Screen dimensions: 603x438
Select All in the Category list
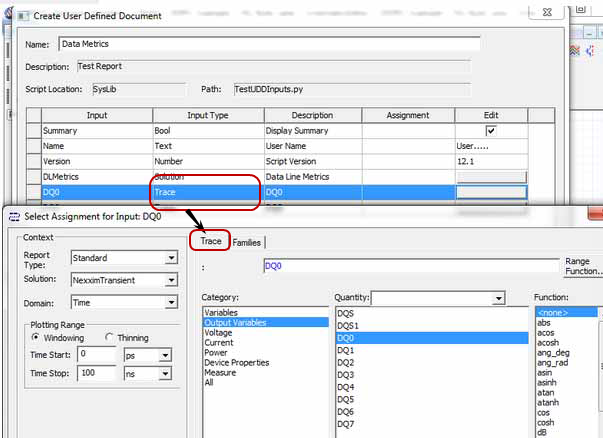pos(209,383)
